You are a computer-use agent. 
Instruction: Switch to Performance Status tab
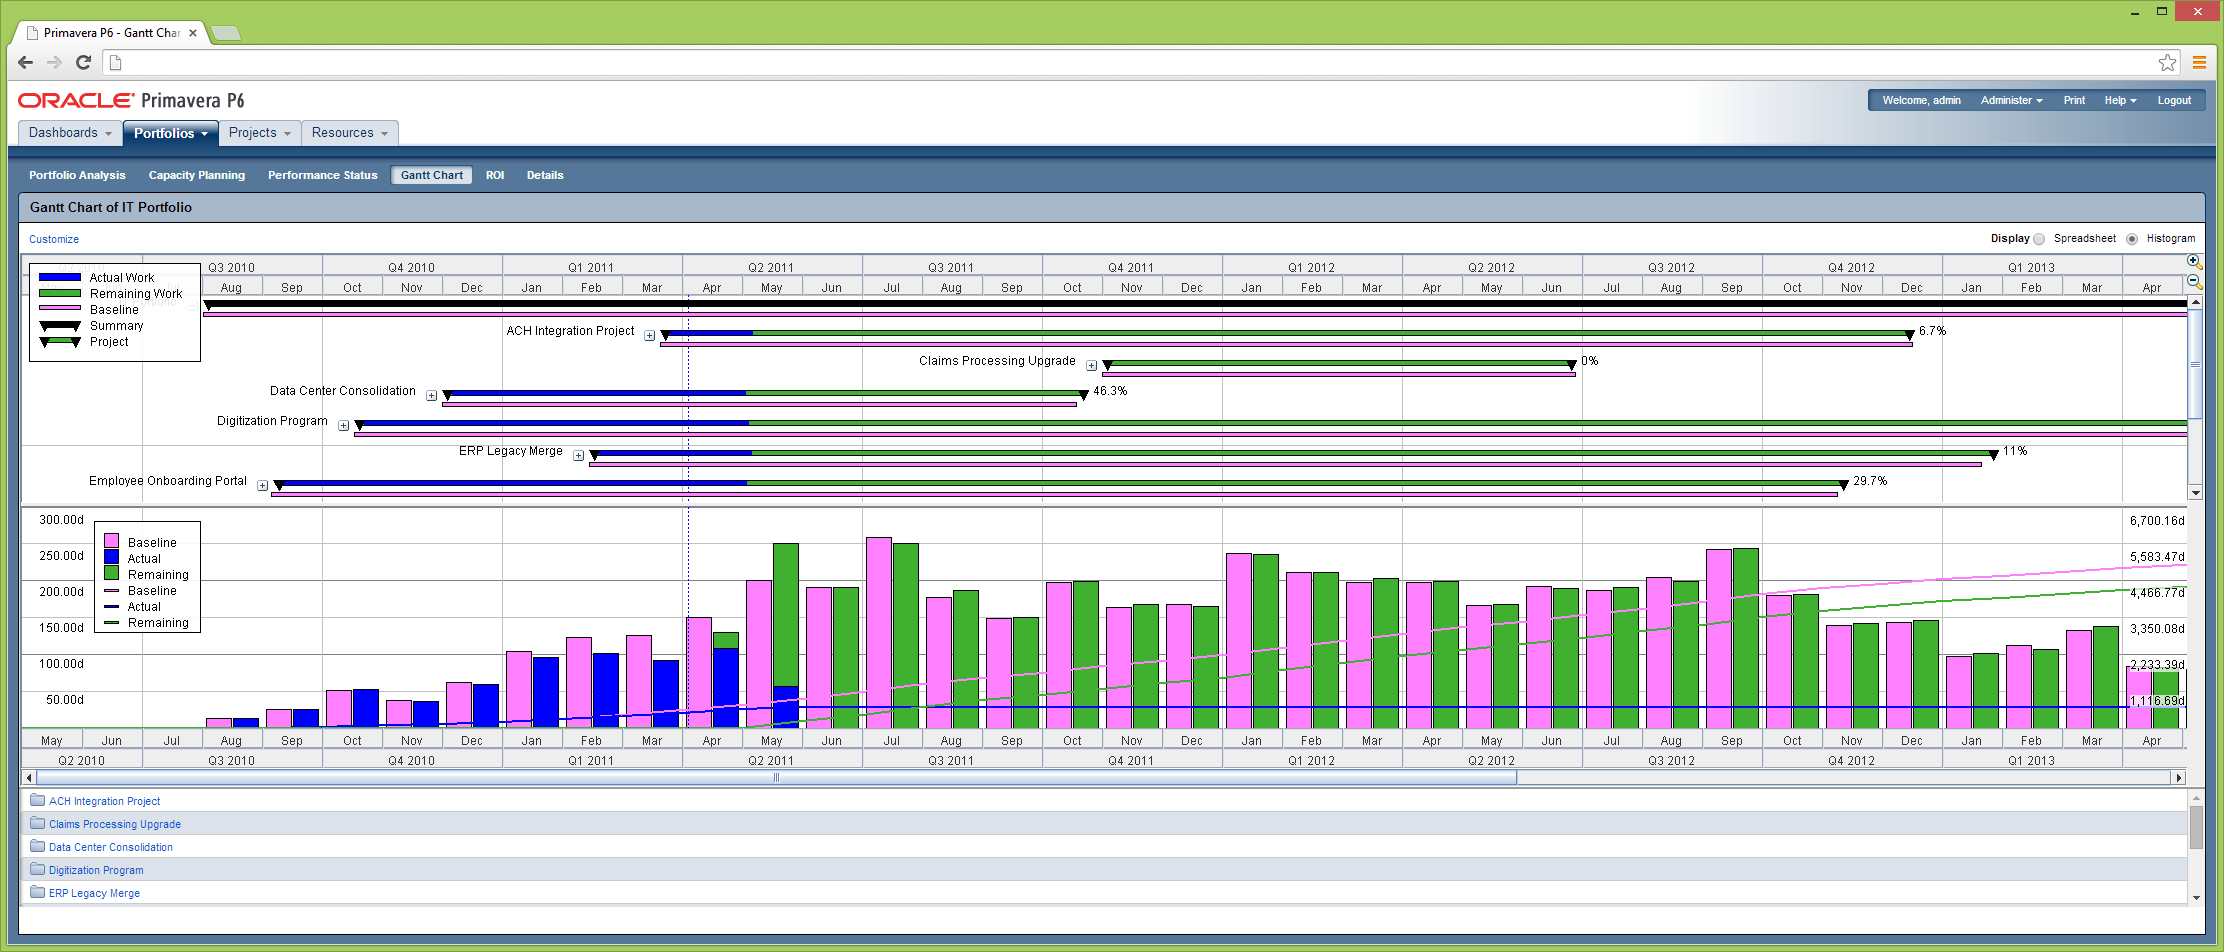tap(323, 175)
